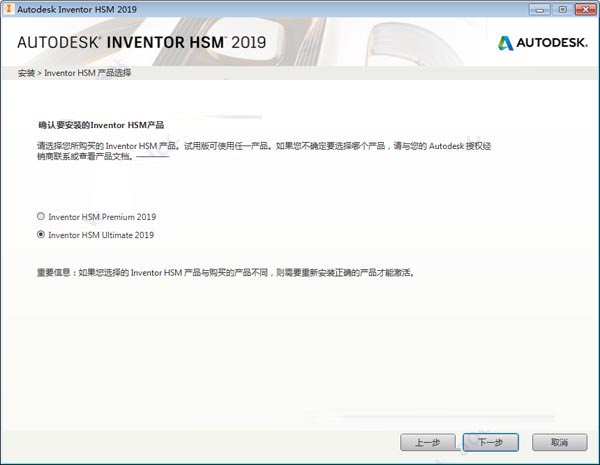This screenshot has height=465, width=600.
Task: Go back with the 上一步 button
Action: click(x=428, y=443)
